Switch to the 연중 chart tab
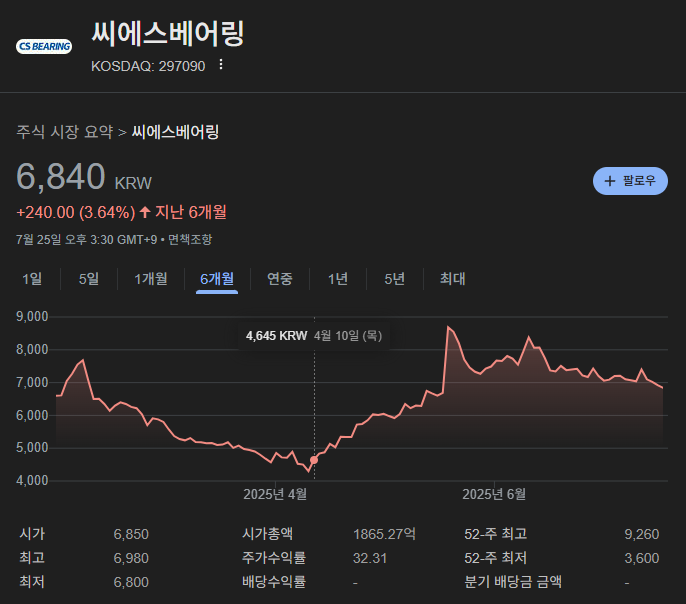 [x=280, y=279]
